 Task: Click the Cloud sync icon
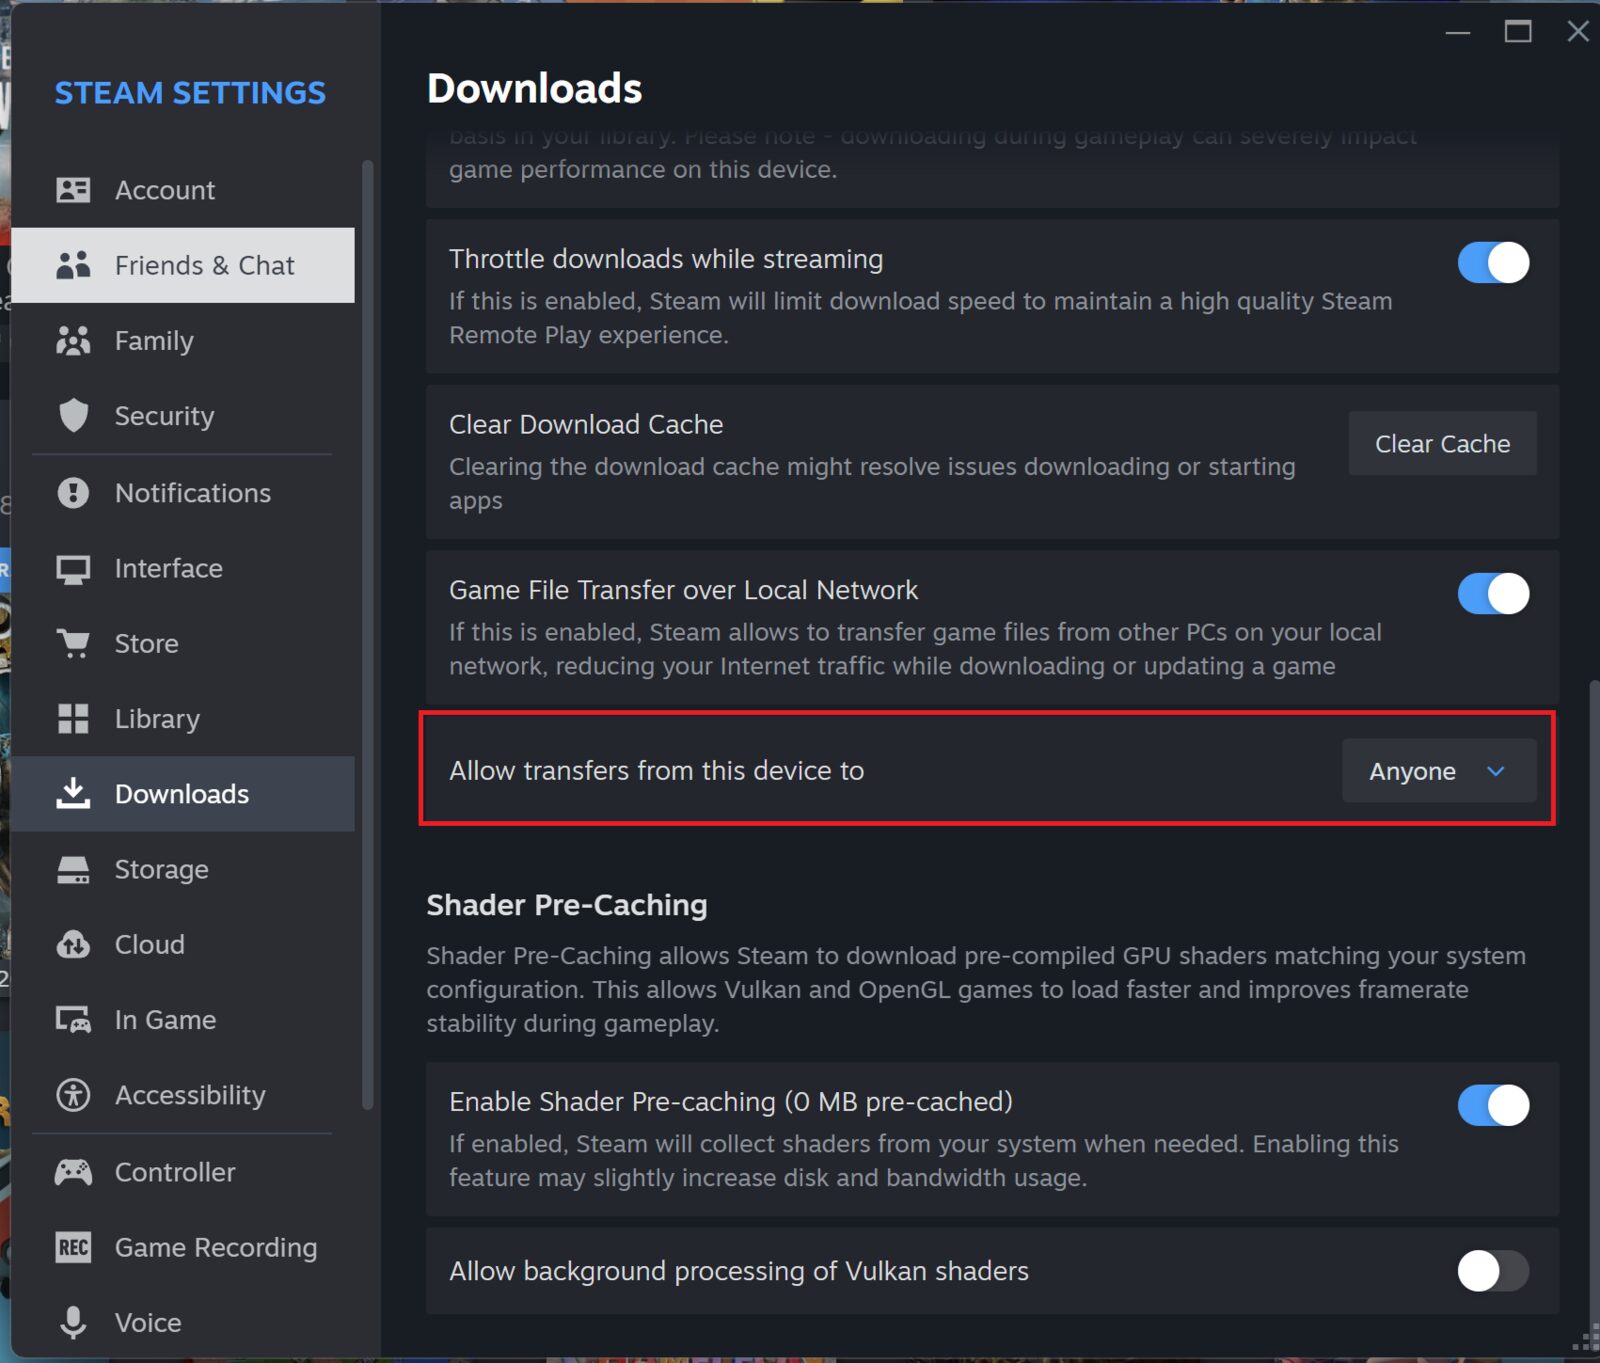click(73, 944)
